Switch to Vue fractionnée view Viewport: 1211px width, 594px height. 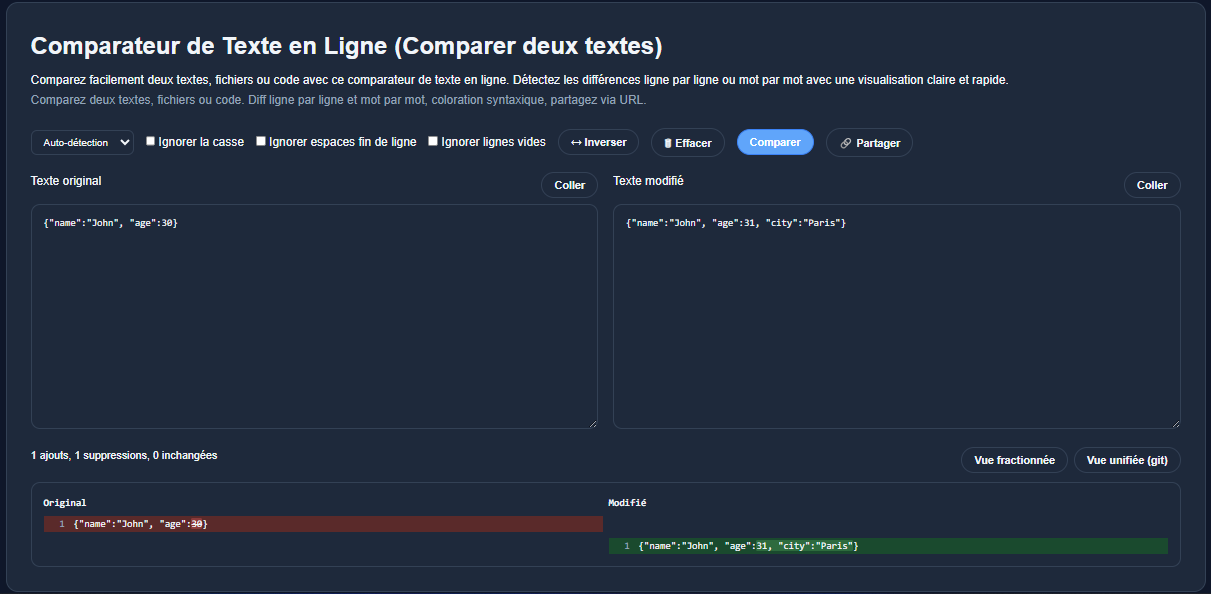point(1014,460)
